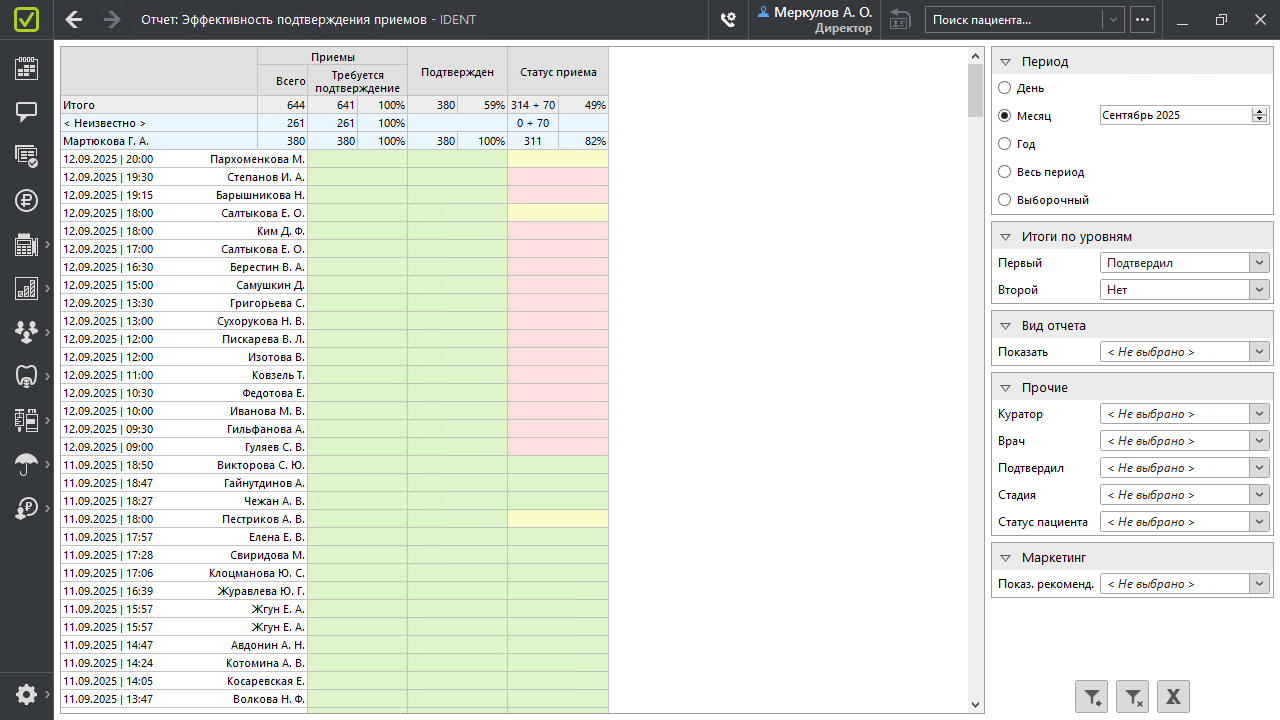Choose the "Весь период" radio button
The height and width of the screenshot is (720, 1280).
(x=1005, y=172)
